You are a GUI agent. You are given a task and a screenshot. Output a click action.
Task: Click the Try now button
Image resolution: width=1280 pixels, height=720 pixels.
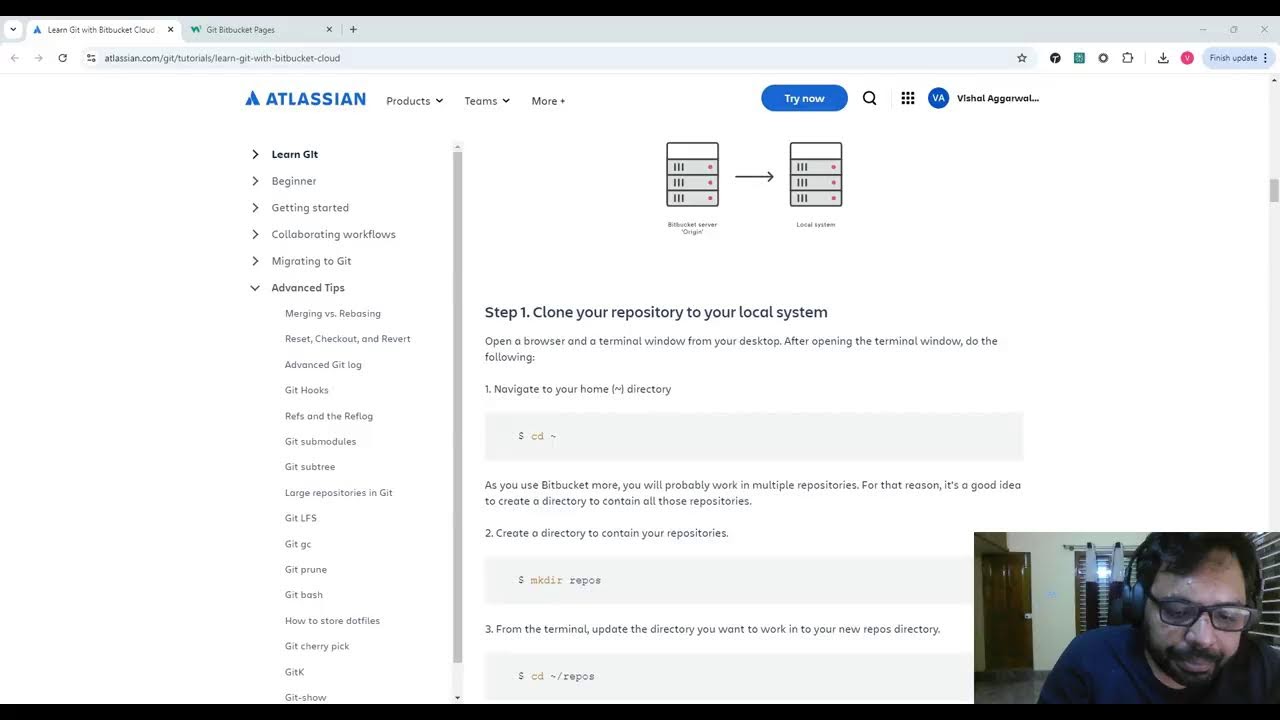tap(804, 98)
